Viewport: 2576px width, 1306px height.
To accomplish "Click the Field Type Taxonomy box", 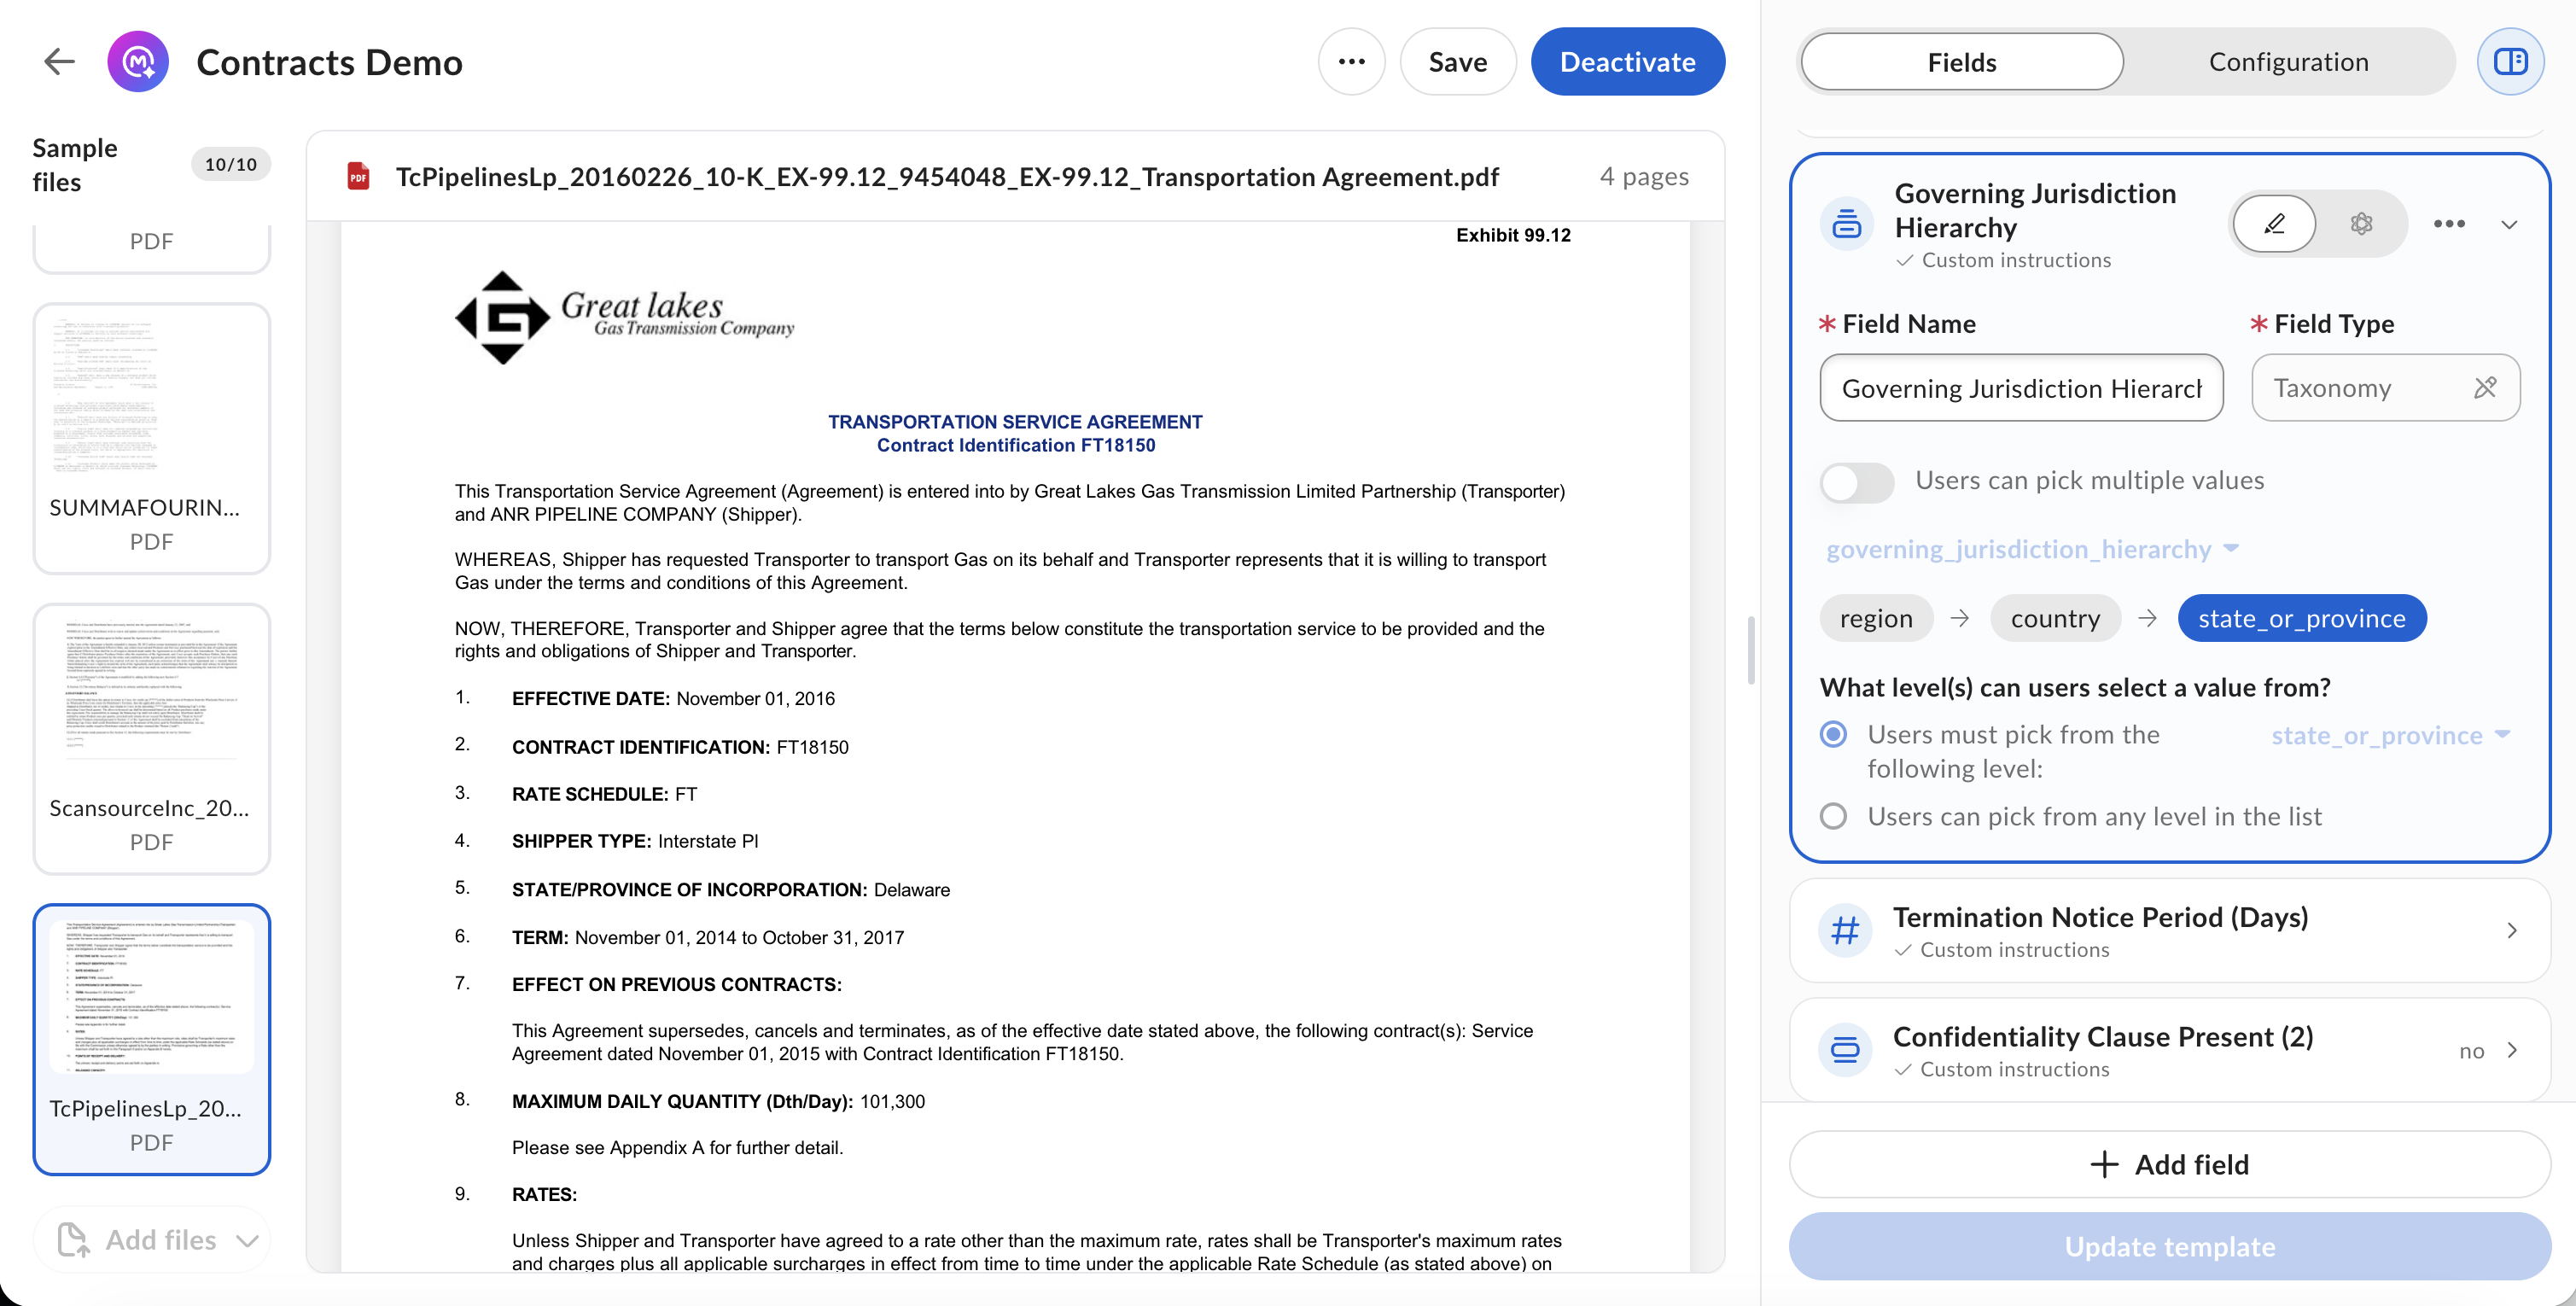I will [x=2385, y=388].
